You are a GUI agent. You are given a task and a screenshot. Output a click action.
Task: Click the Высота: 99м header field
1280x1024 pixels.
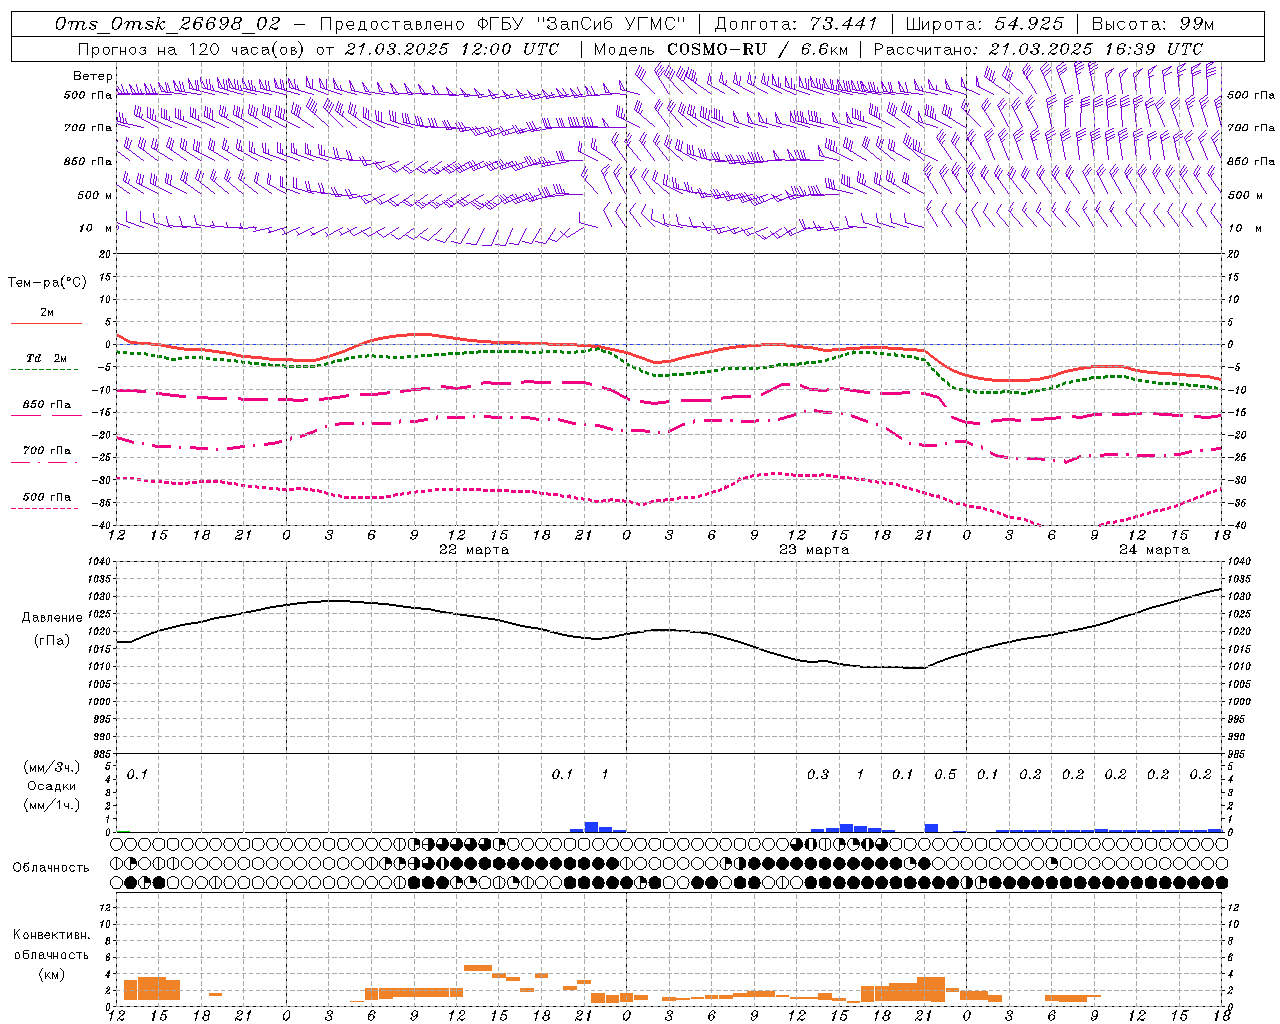[1153, 23]
